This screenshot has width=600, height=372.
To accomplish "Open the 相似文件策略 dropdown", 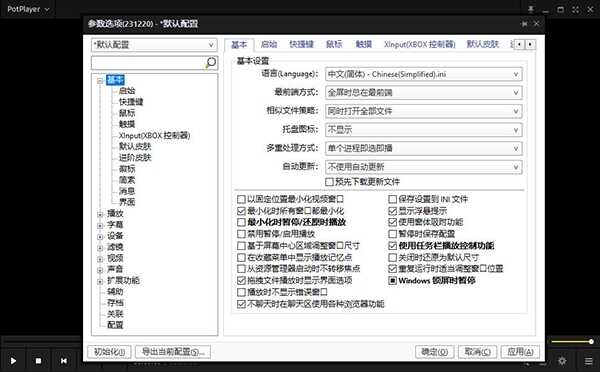I will (424, 111).
